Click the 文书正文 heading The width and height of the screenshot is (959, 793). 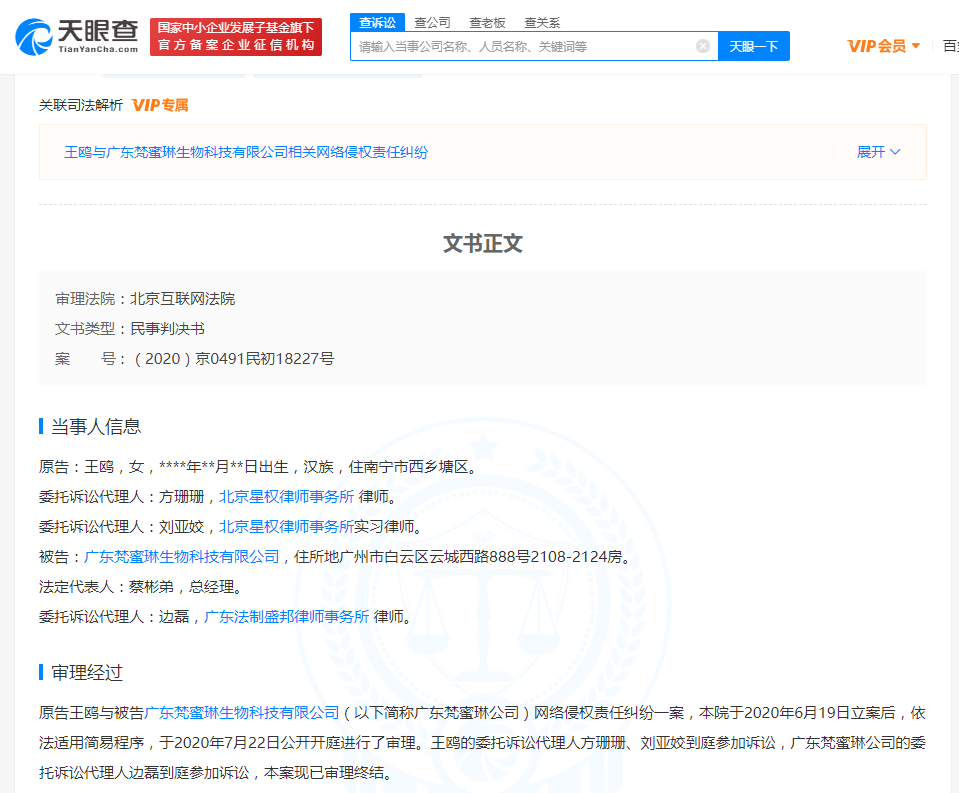482,244
